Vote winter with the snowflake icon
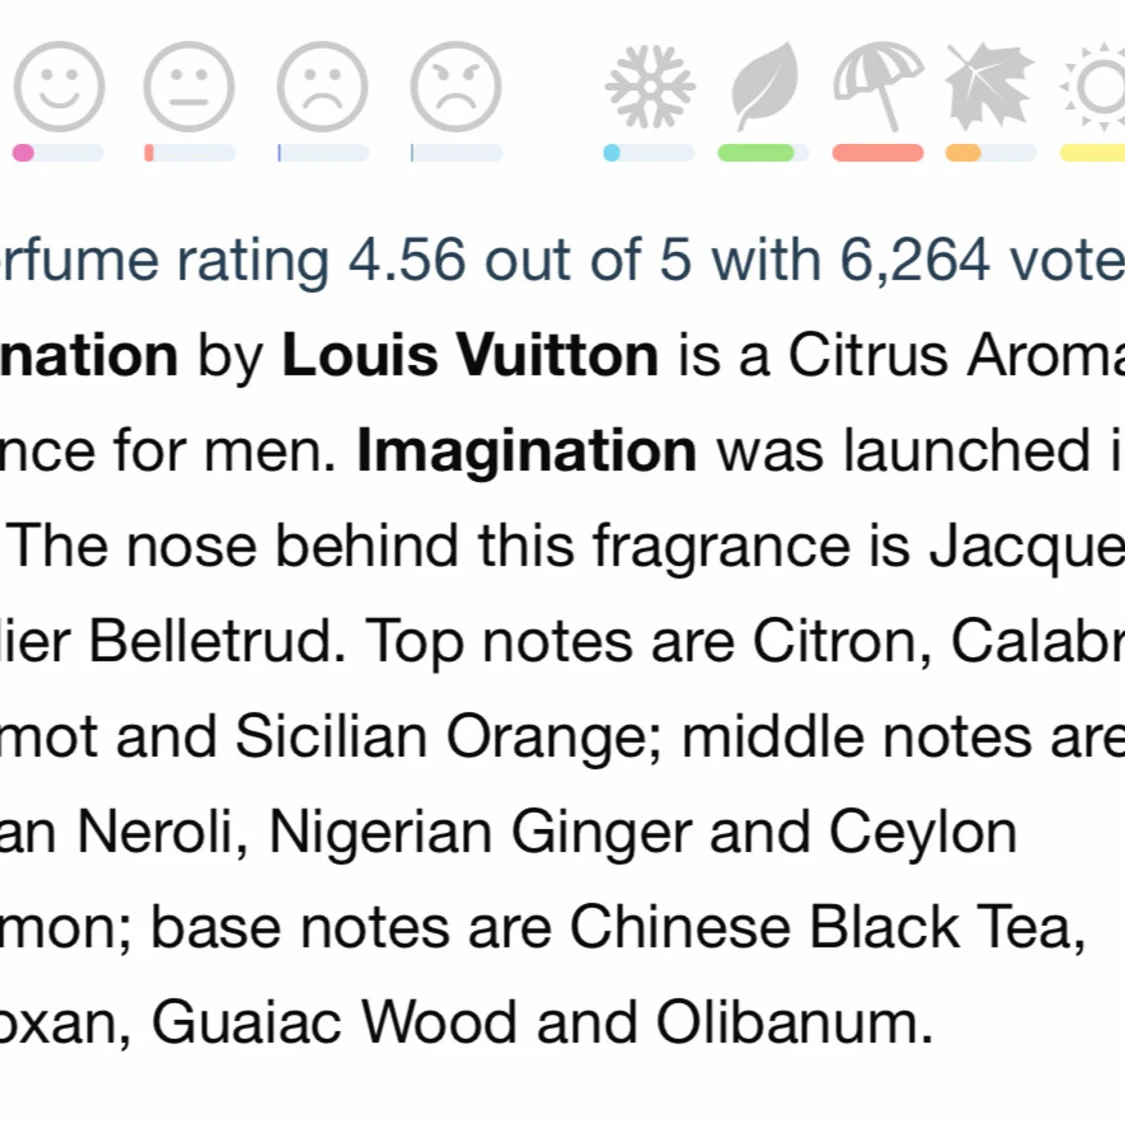 click(650, 87)
